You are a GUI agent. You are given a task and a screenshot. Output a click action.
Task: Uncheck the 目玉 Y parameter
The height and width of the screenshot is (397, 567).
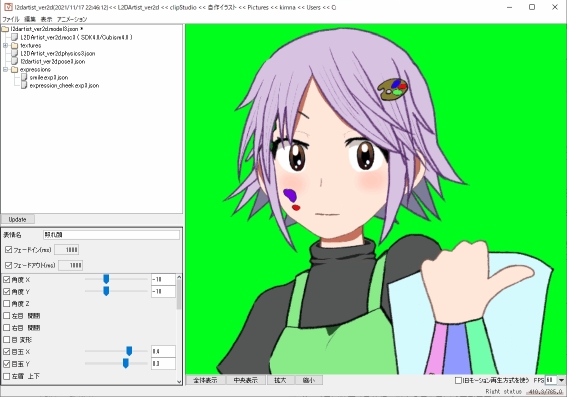tap(7, 364)
